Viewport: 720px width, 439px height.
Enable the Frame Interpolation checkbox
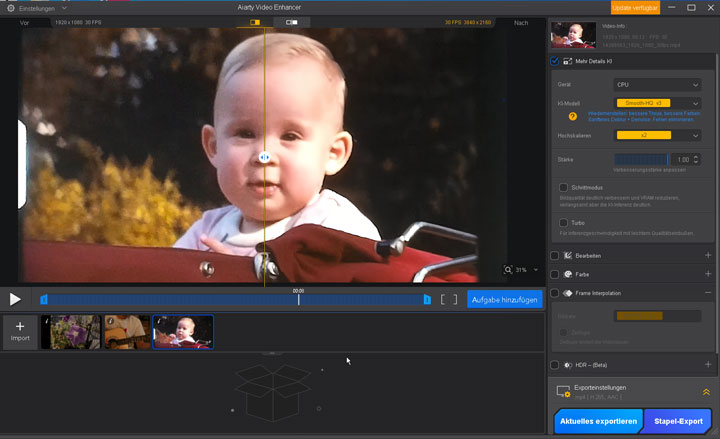[555, 293]
